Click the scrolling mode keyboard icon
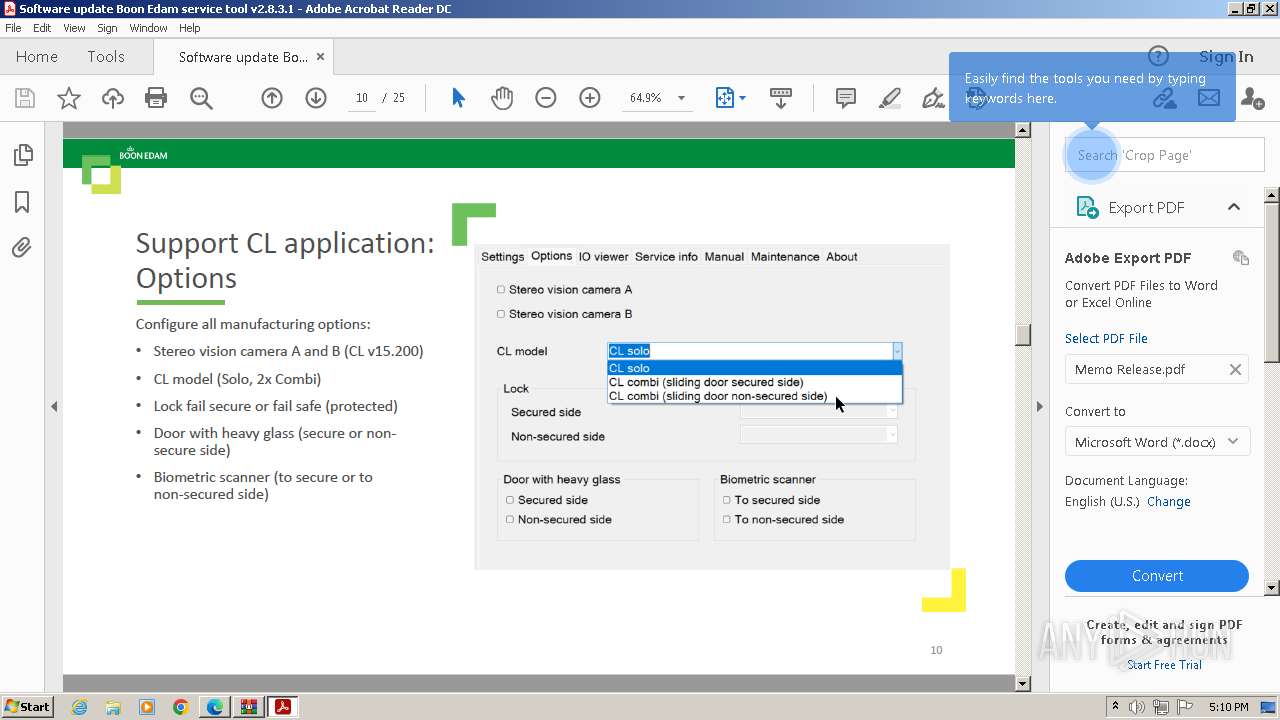1280x720 pixels. (781, 98)
